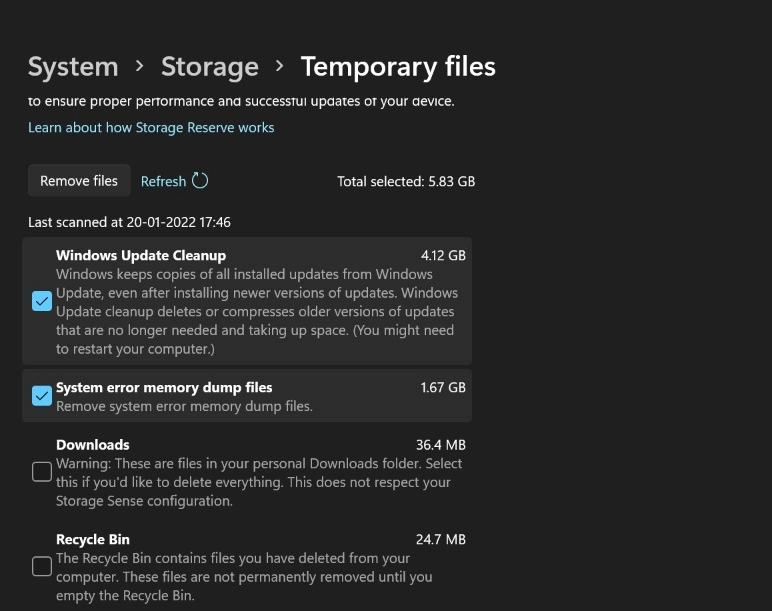
Task: Check the Downloads checkbox
Action: coord(42,472)
